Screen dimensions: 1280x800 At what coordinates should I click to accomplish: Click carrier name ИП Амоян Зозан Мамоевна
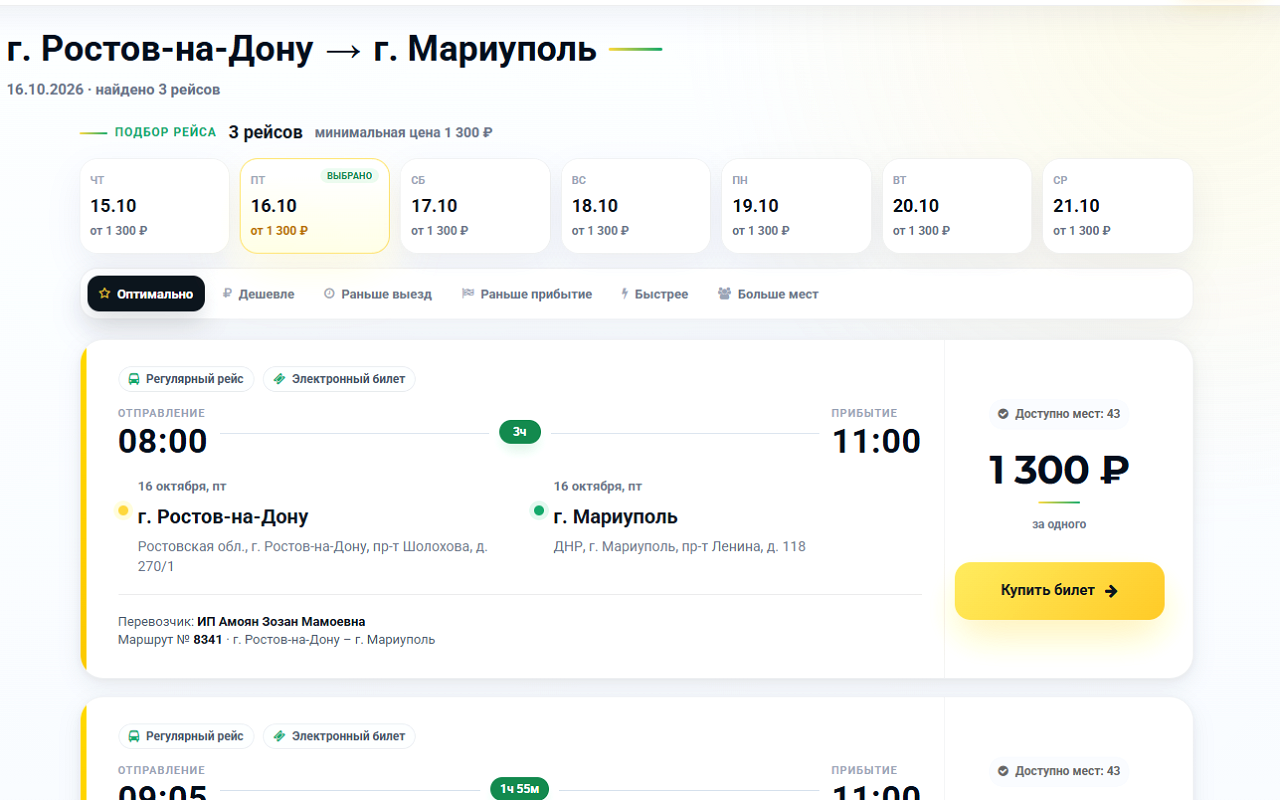(281, 622)
